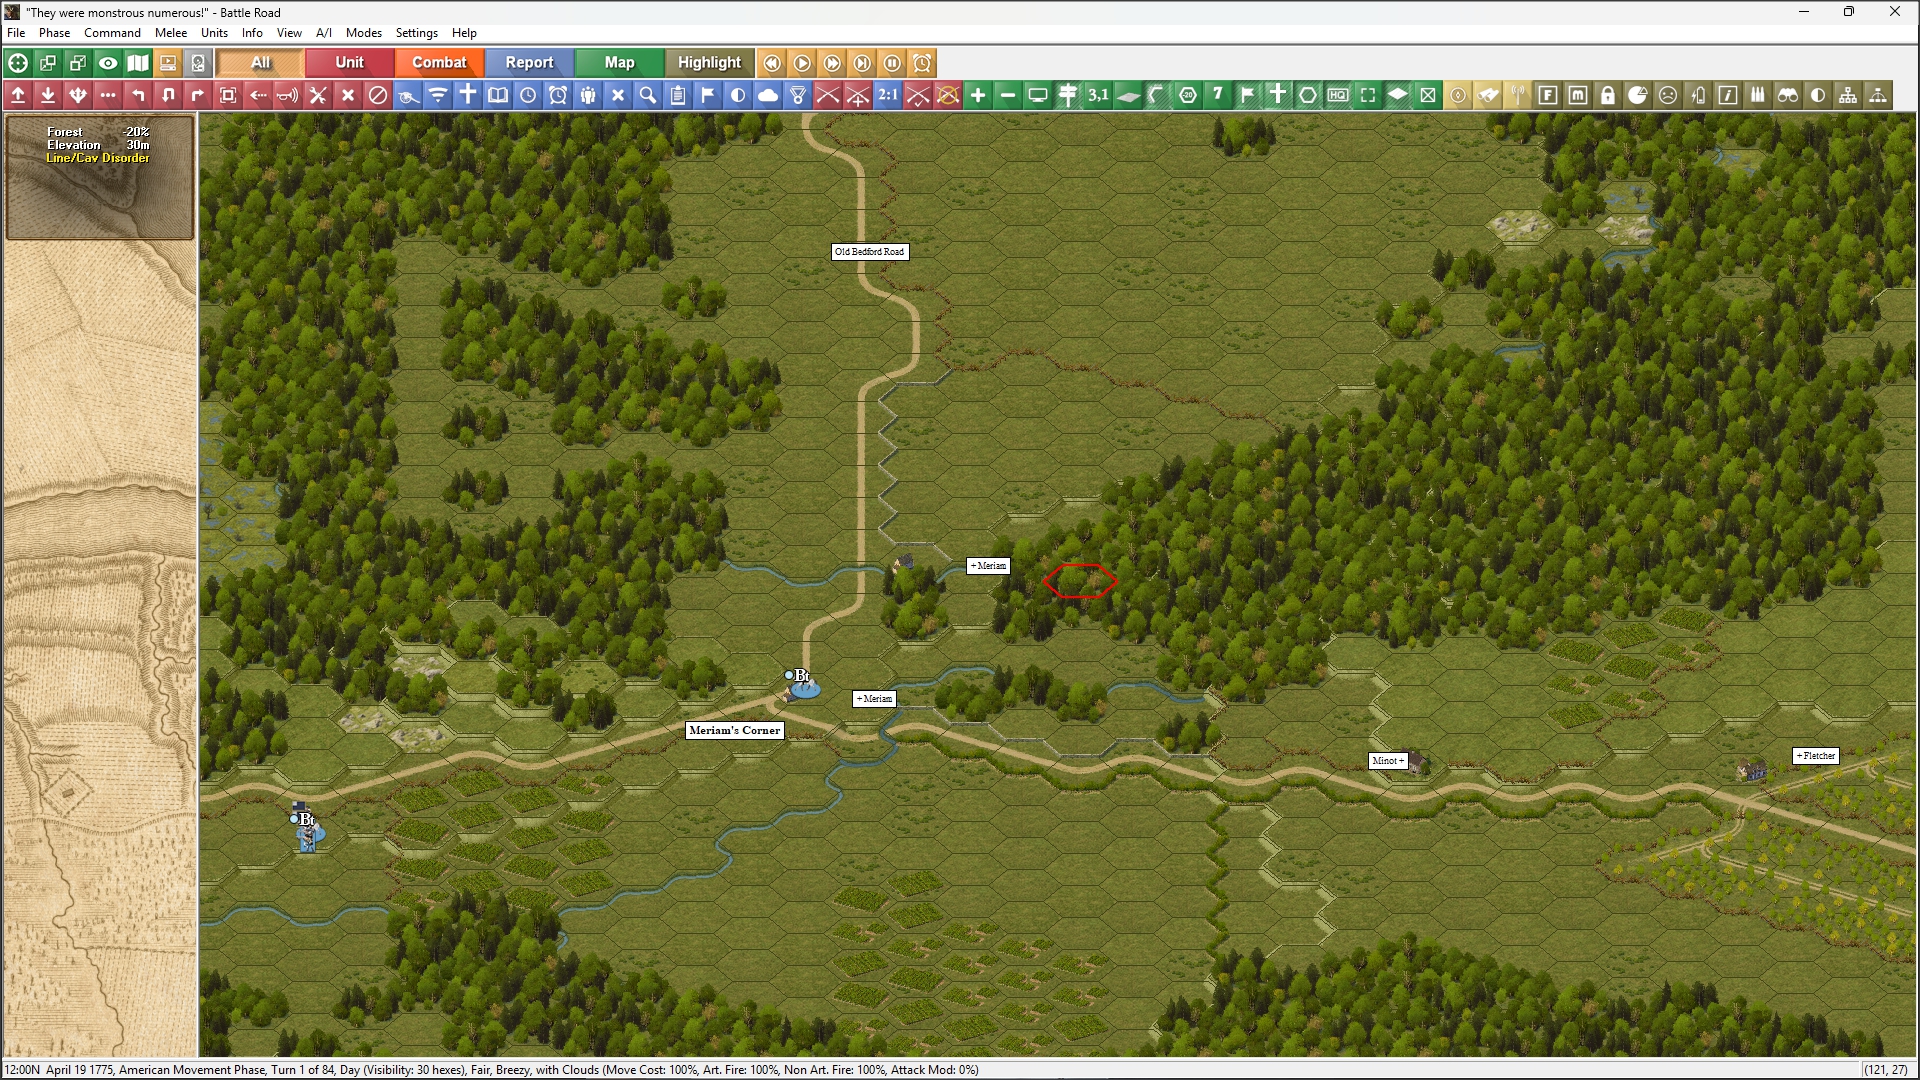
Task: Click the Meriam's Corner map label
Action: (735, 730)
